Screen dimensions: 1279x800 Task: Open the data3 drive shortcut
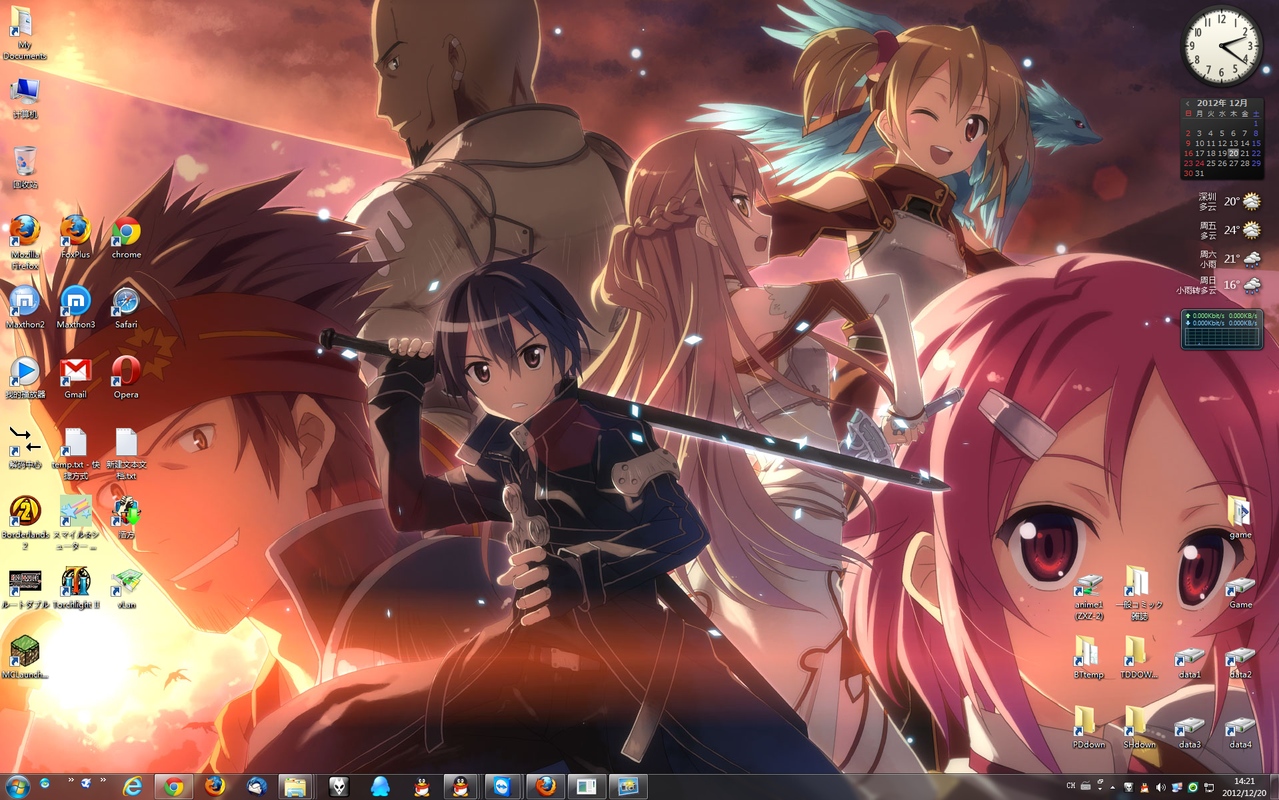point(1190,732)
